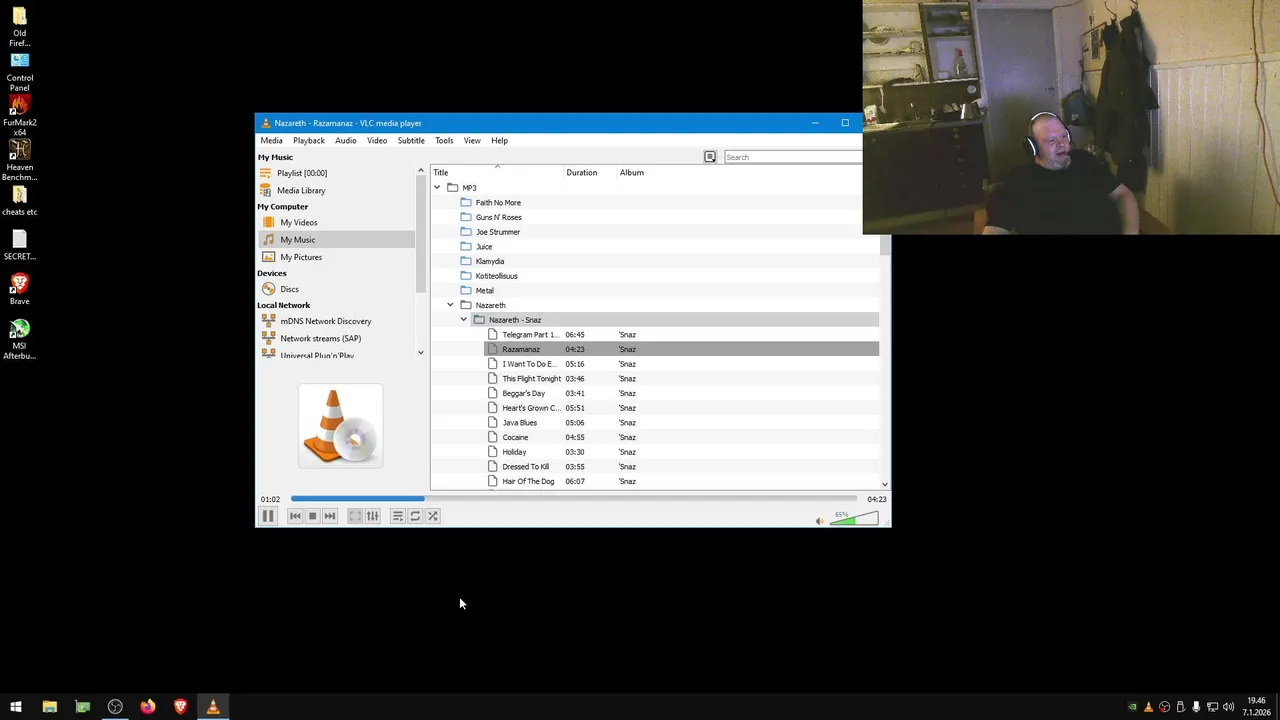The height and width of the screenshot is (720, 1280).
Task: Skip to next track button
Action: [x=330, y=516]
